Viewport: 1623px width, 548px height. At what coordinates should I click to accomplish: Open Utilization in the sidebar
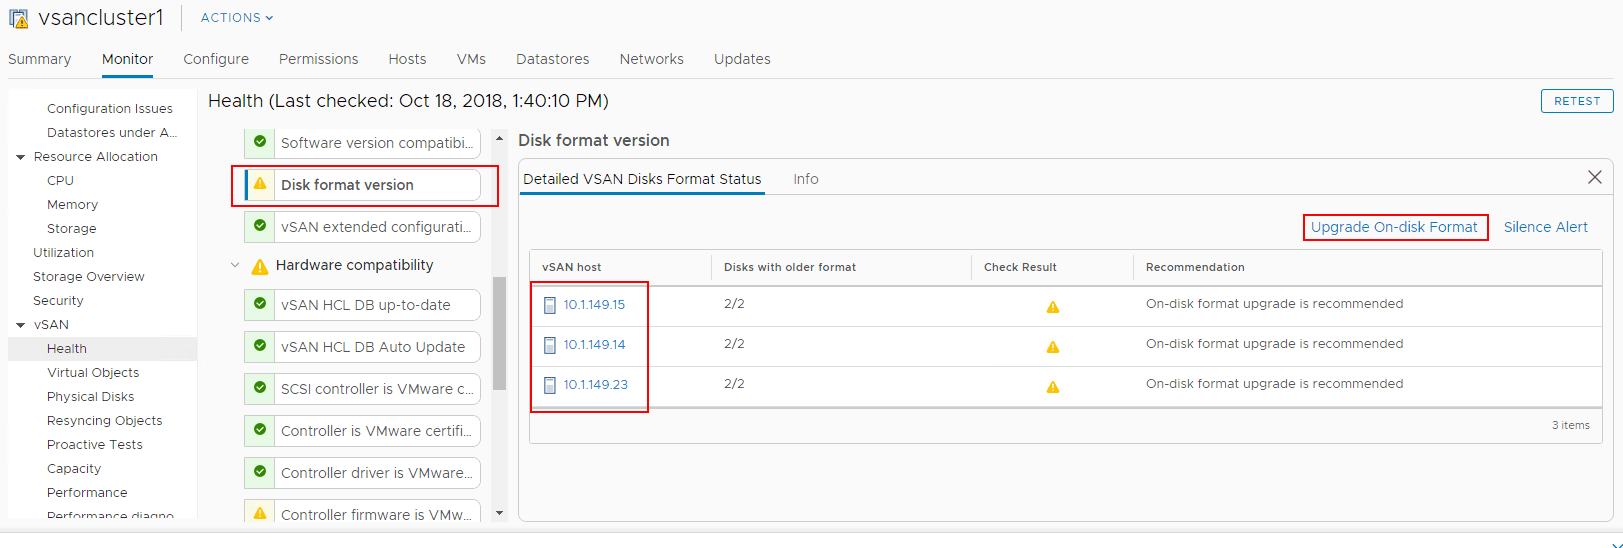(63, 253)
